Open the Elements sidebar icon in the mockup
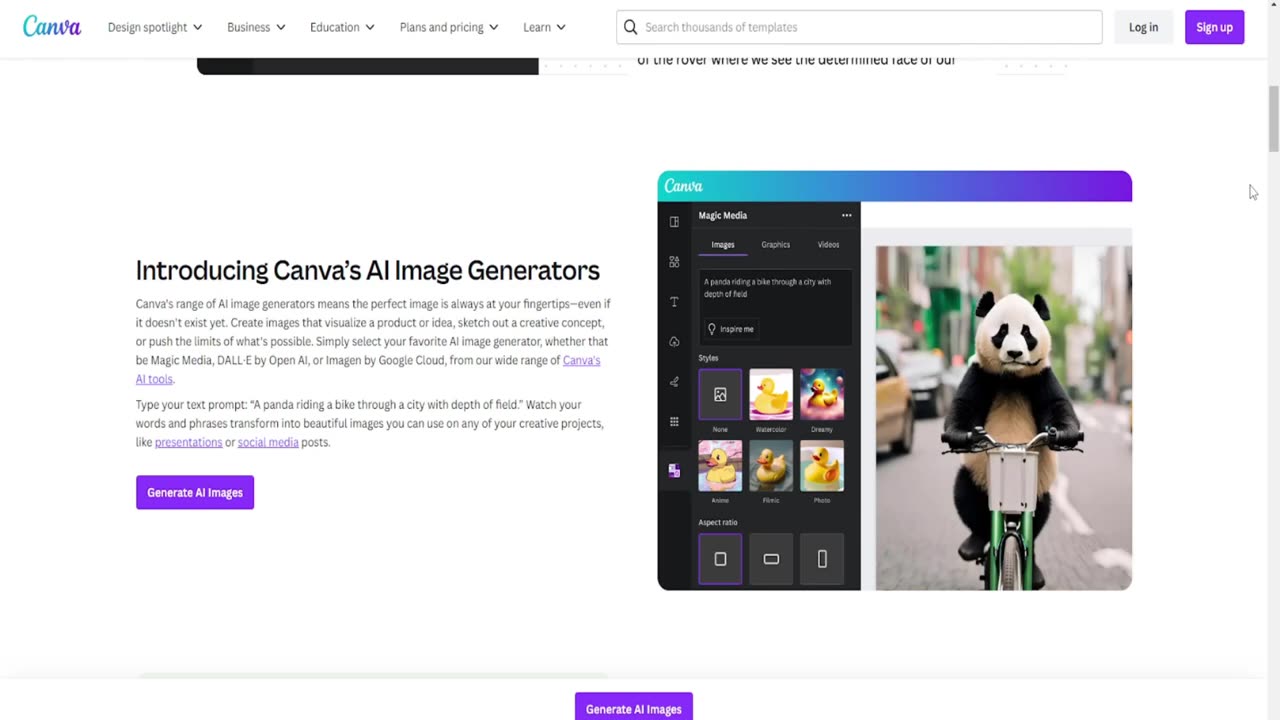The height and width of the screenshot is (720, 1280). 674,262
